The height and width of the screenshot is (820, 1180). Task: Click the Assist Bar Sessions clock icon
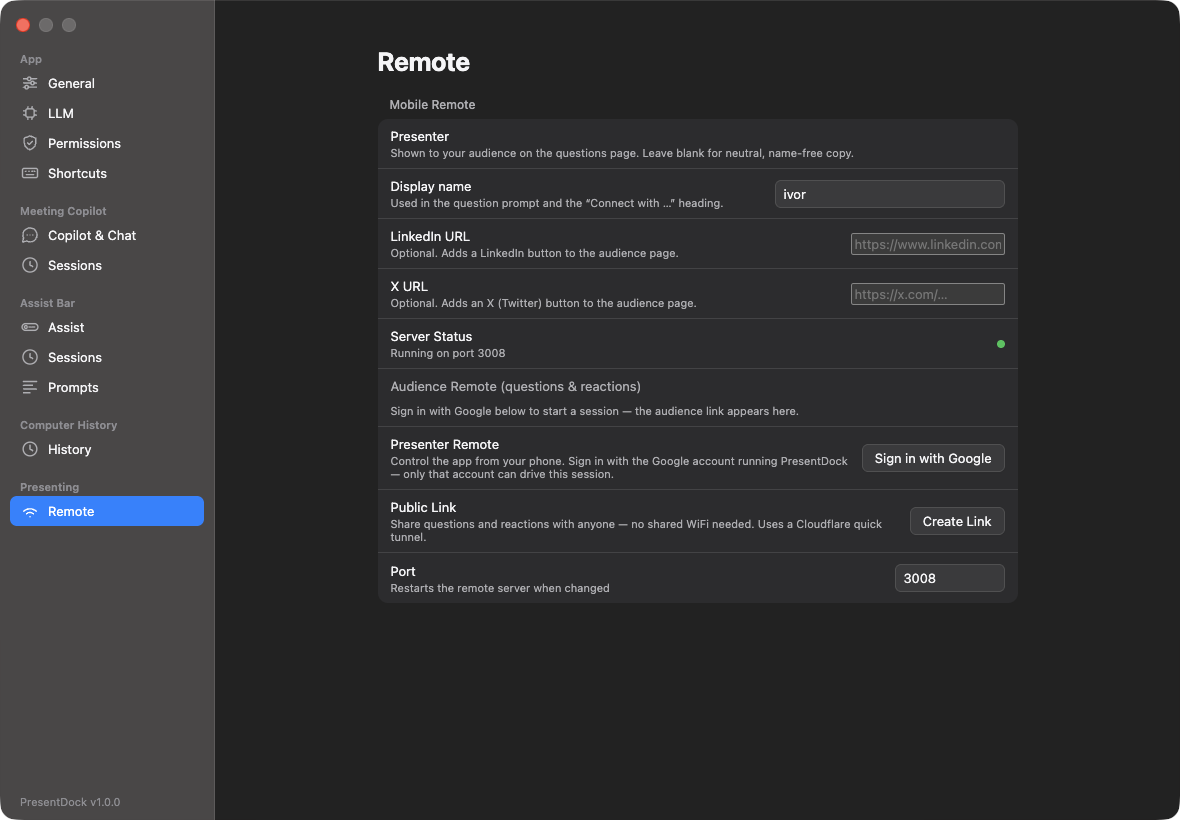click(29, 357)
